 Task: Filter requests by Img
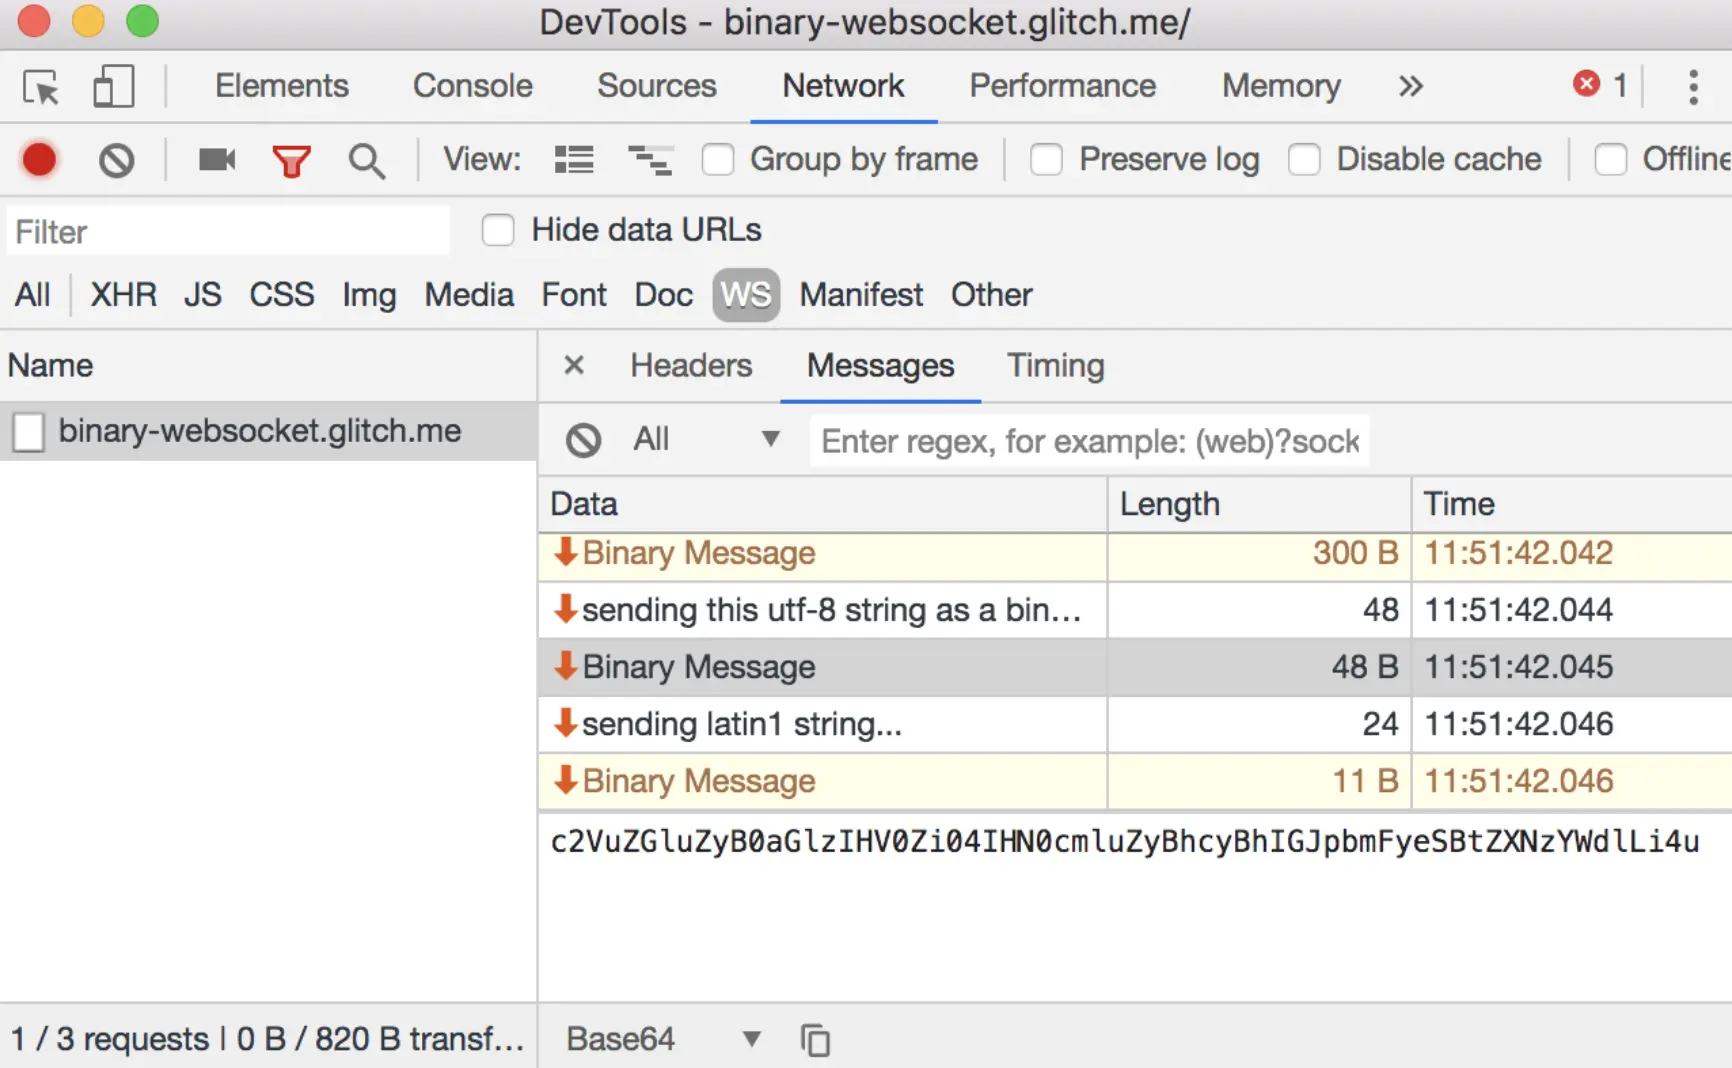coord(369,296)
